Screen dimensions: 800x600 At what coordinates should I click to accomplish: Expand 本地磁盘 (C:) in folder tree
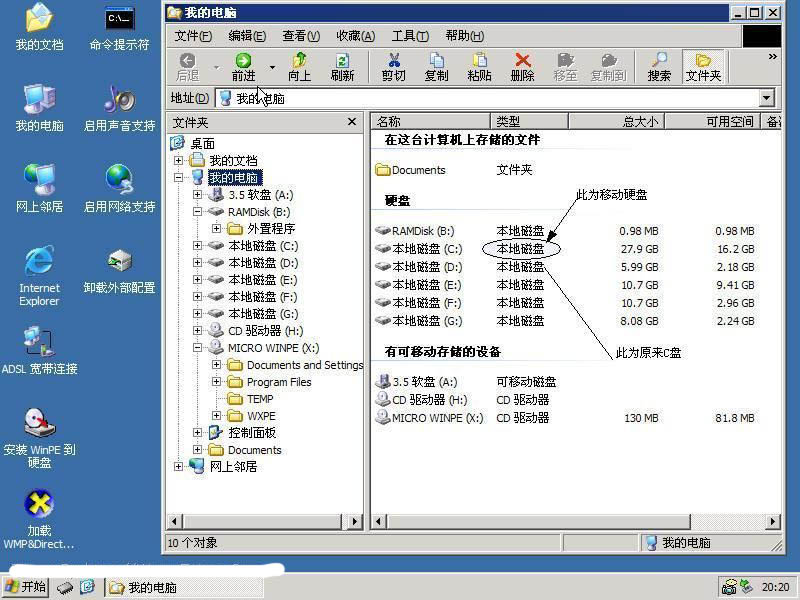coord(198,246)
